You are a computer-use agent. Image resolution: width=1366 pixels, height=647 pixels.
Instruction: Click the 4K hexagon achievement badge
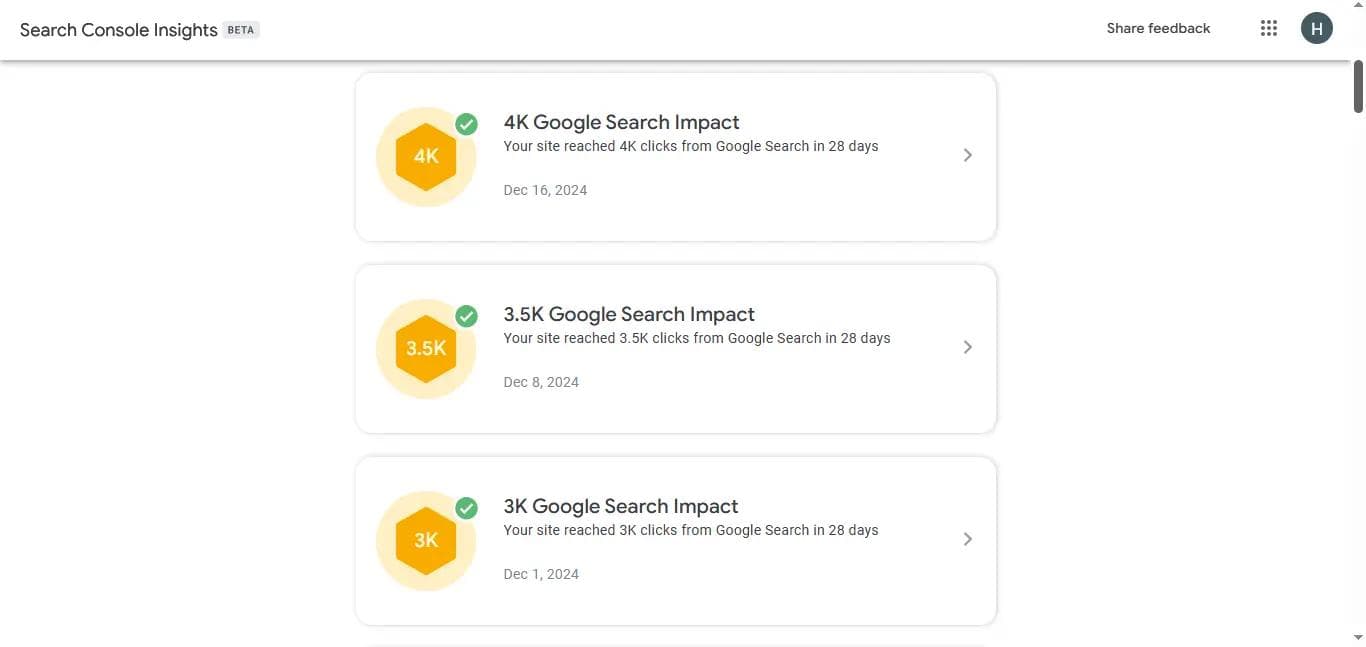click(425, 155)
